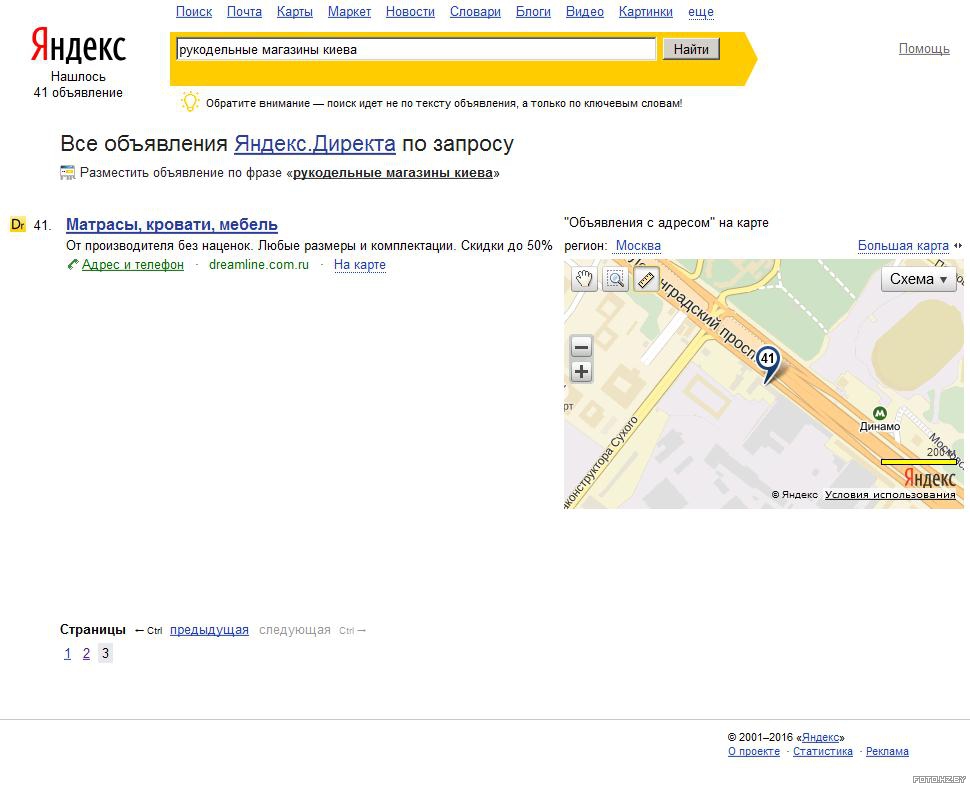Open the Реклама footer link
970x787 pixels.
pos(887,752)
